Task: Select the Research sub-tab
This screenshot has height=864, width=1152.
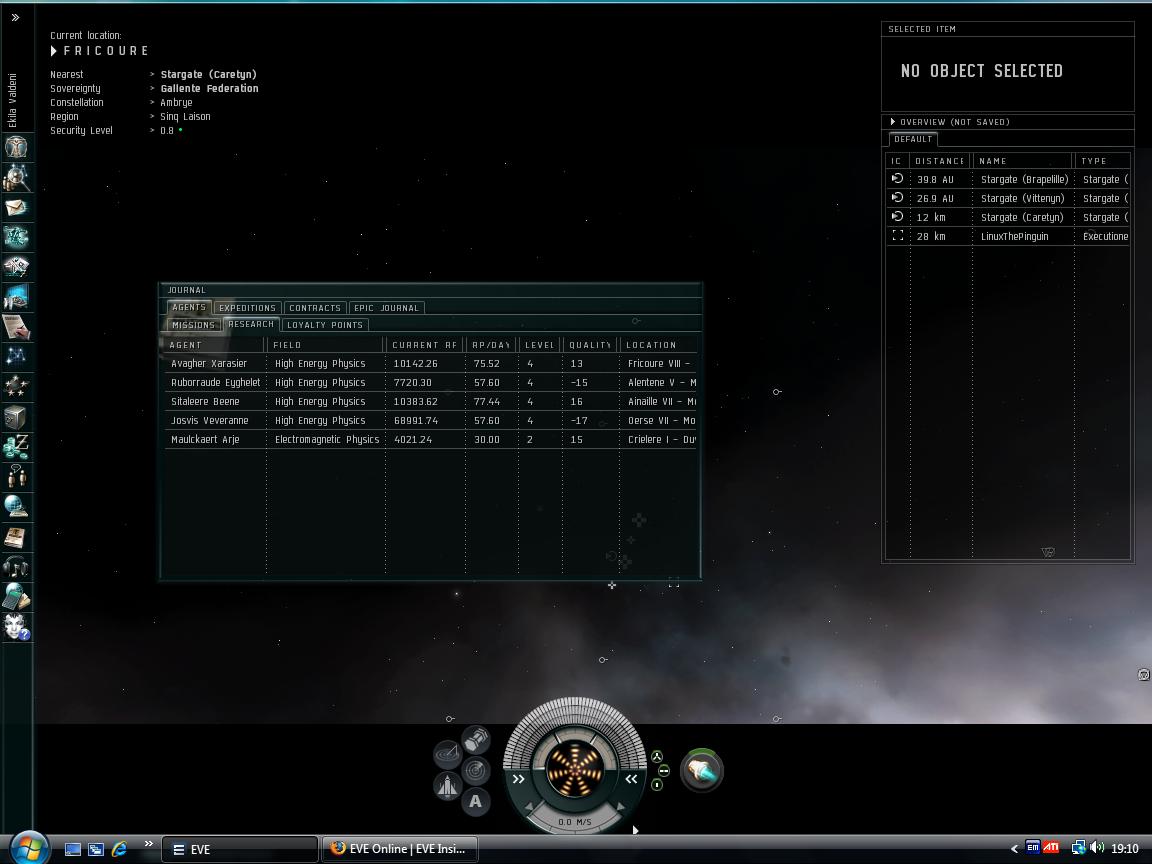Action: (251, 324)
